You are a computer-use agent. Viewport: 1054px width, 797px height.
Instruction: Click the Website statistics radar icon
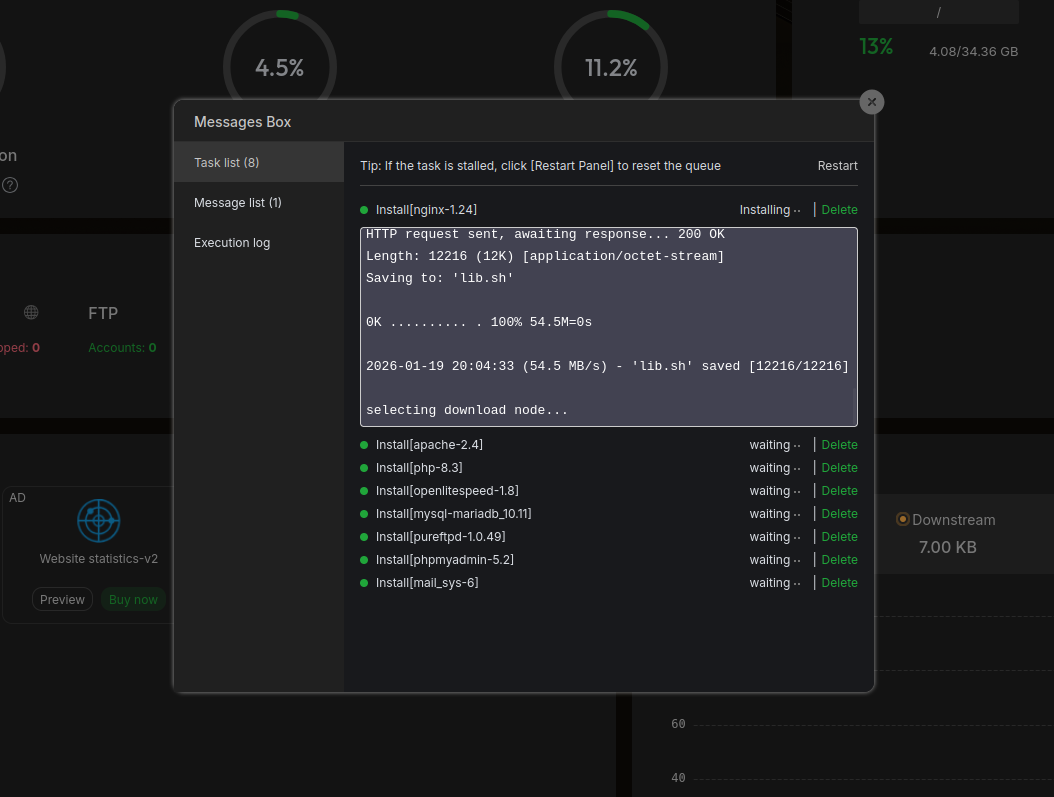(x=98, y=521)
